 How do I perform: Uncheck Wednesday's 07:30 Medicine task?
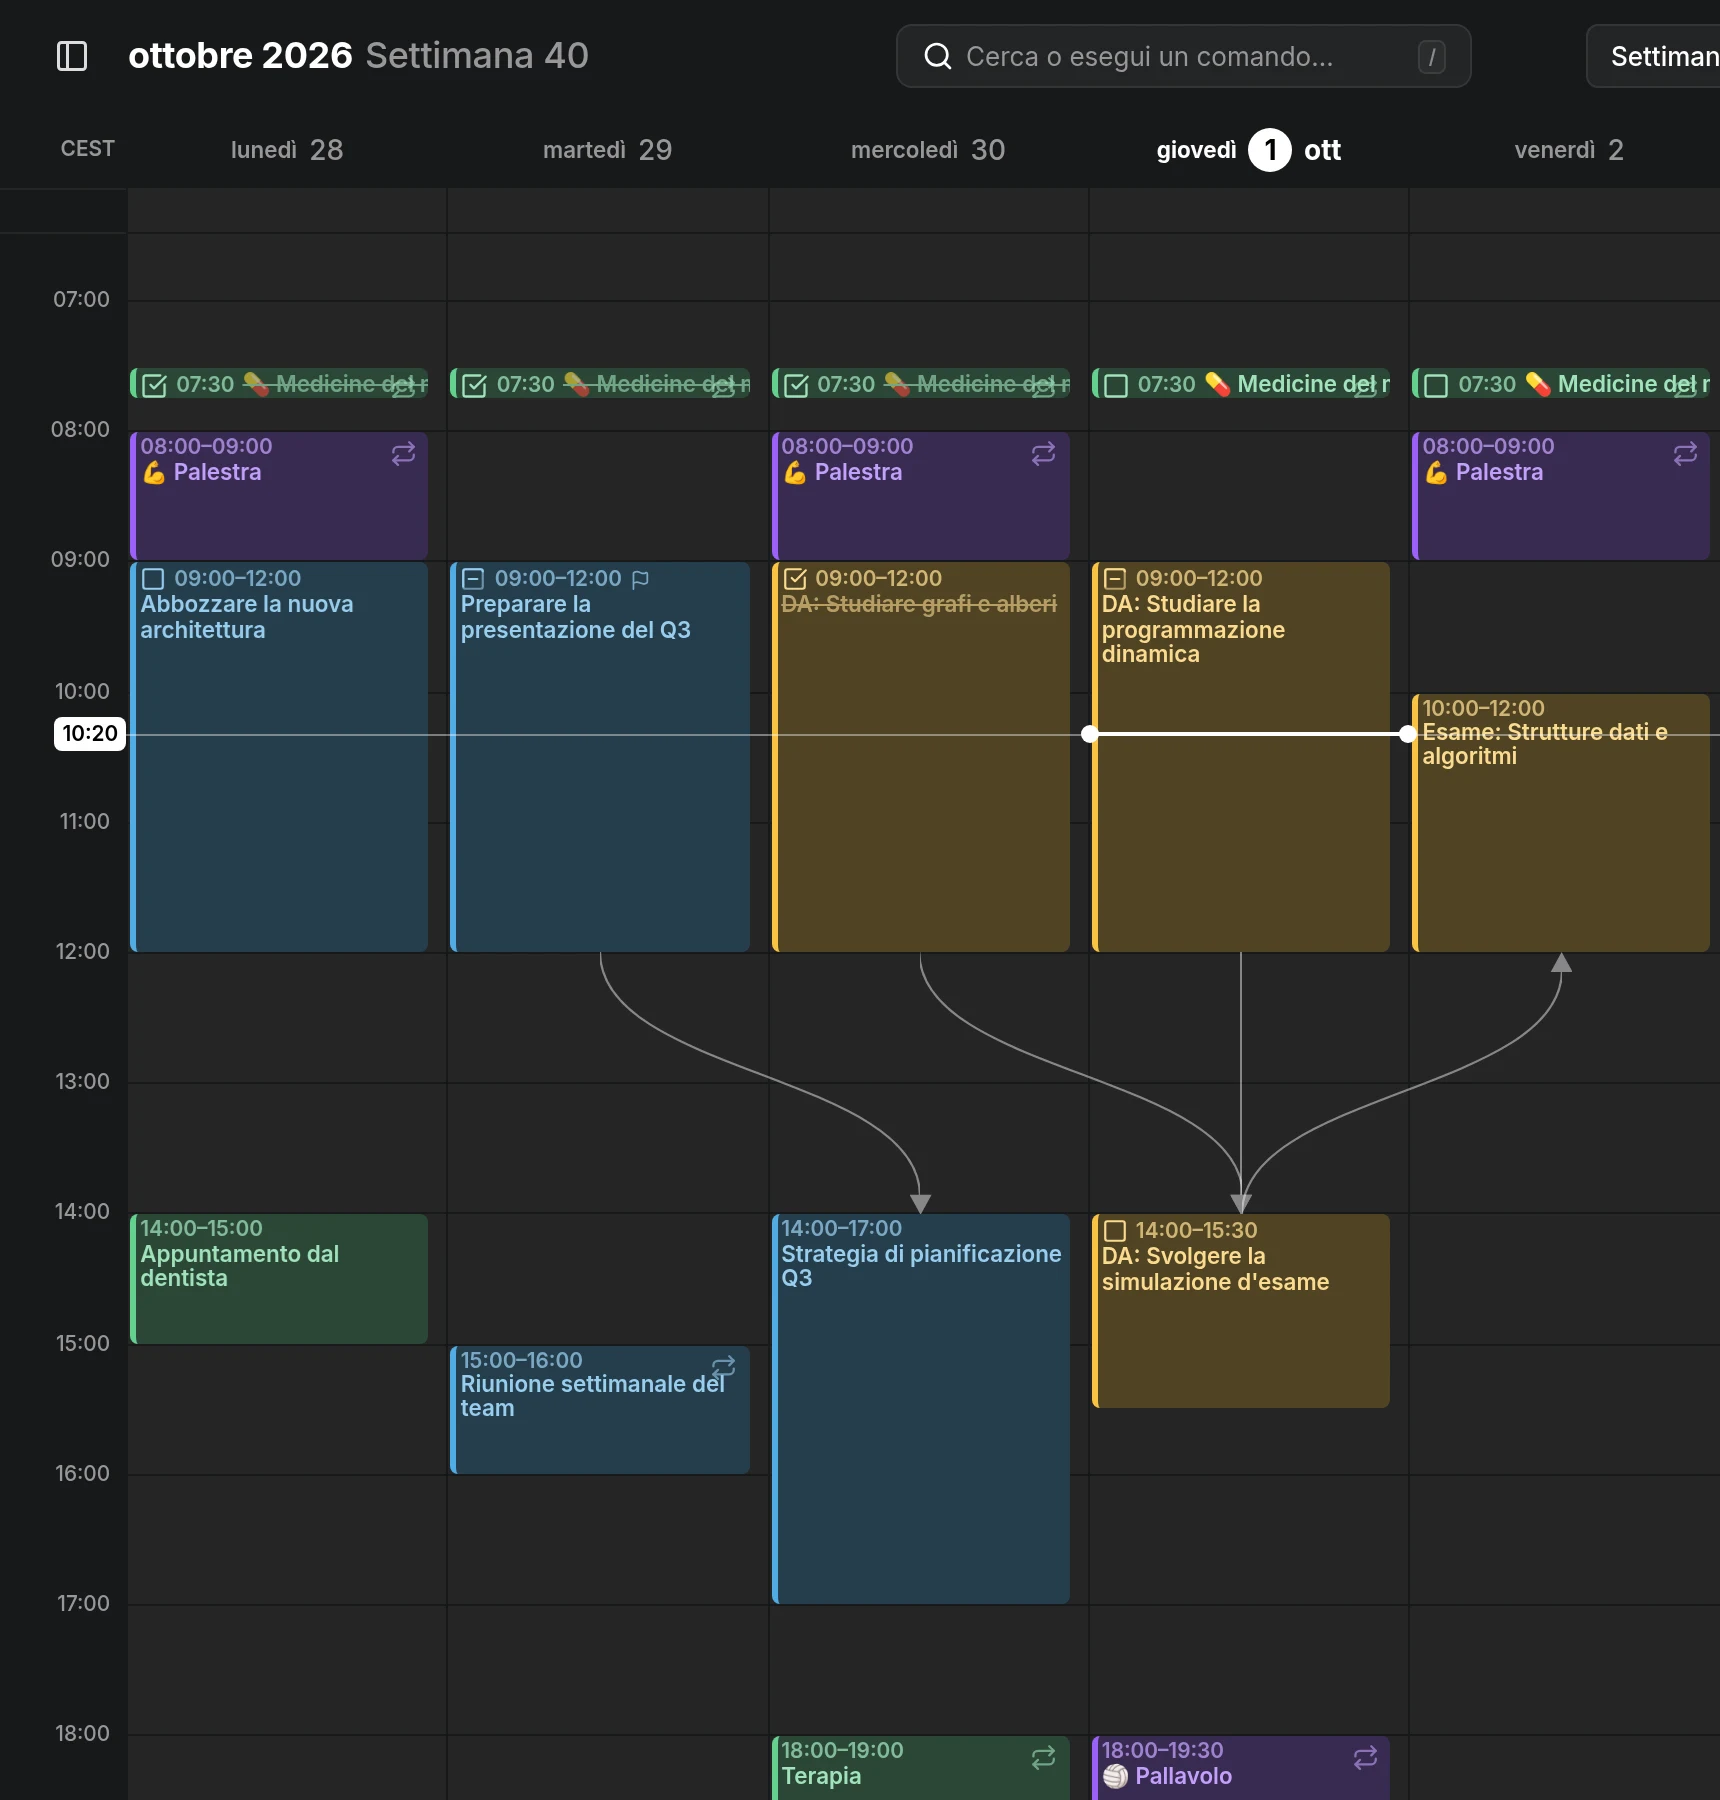click(x=796, y=385)
